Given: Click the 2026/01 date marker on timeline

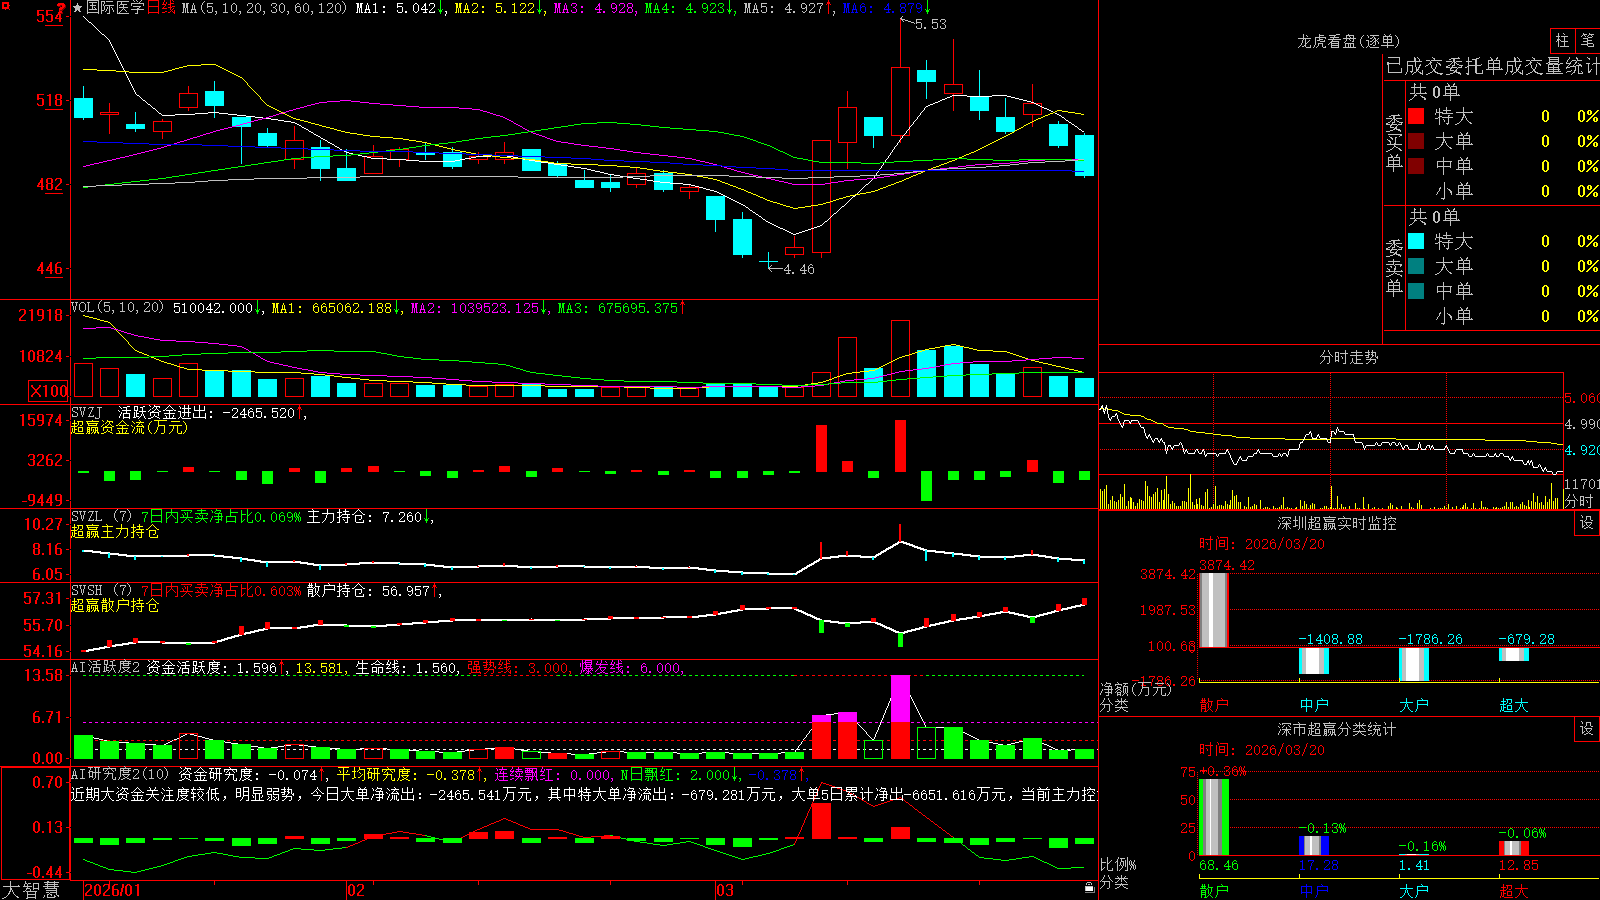Looking at the screenshot, I should [x=112, y=890].
